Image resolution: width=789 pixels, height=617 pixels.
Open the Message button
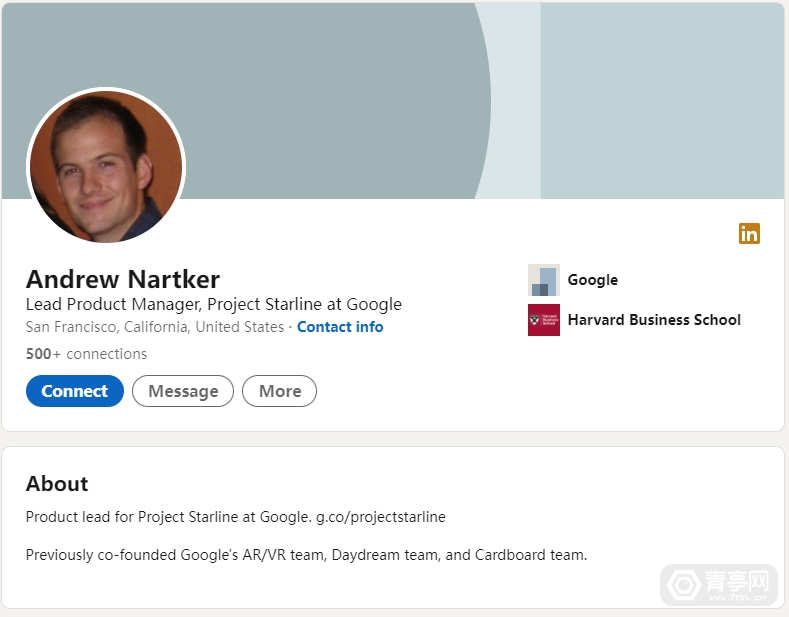click(x=183, y=391)
